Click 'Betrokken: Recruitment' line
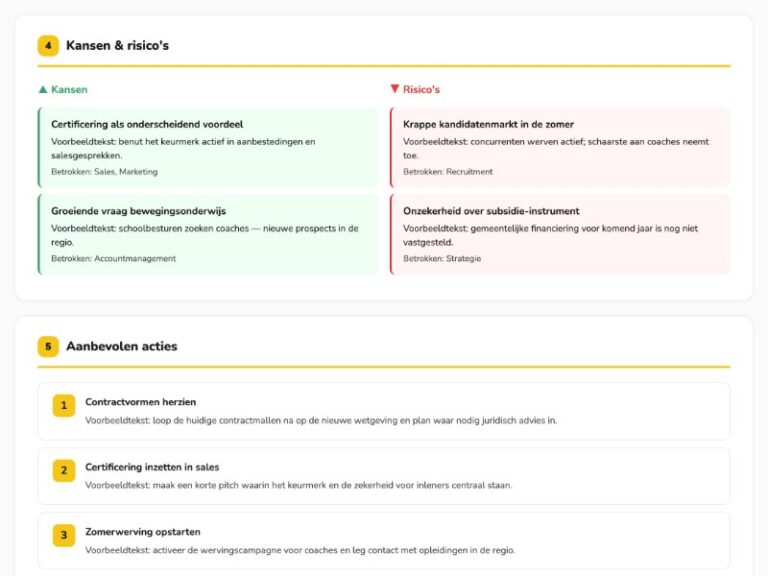The width and height of the screenshot is (768, 576). (448, 171)
